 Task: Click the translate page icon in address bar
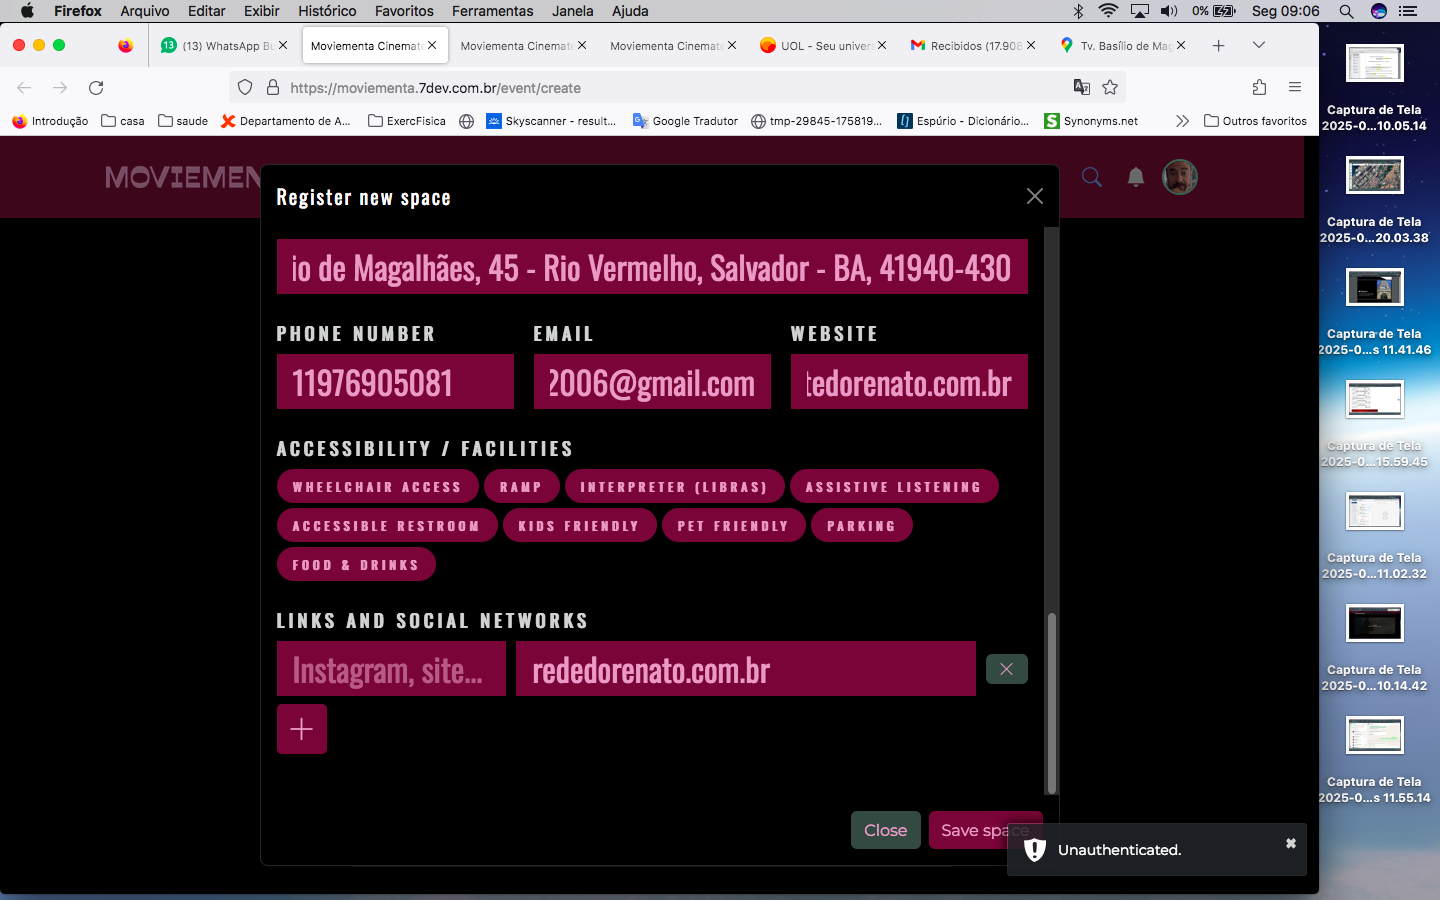[1081, 88]
